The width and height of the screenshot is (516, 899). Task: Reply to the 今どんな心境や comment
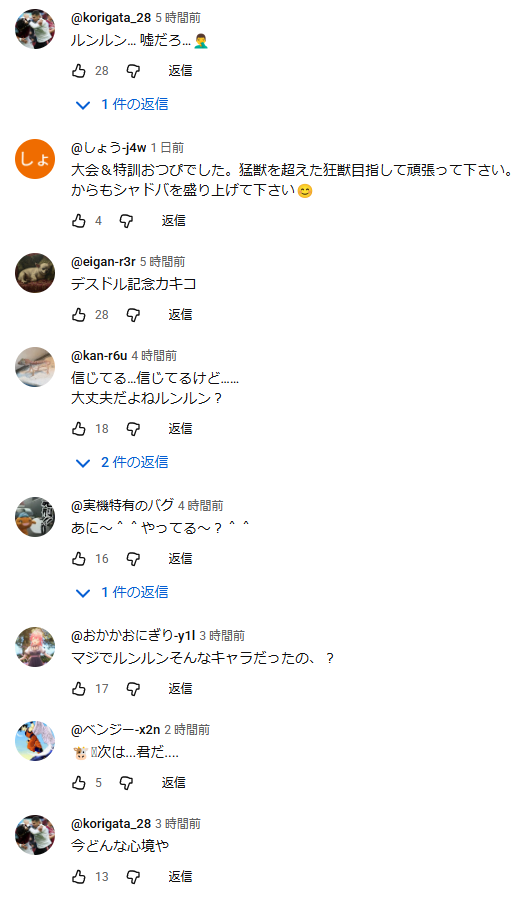[180, 877]
